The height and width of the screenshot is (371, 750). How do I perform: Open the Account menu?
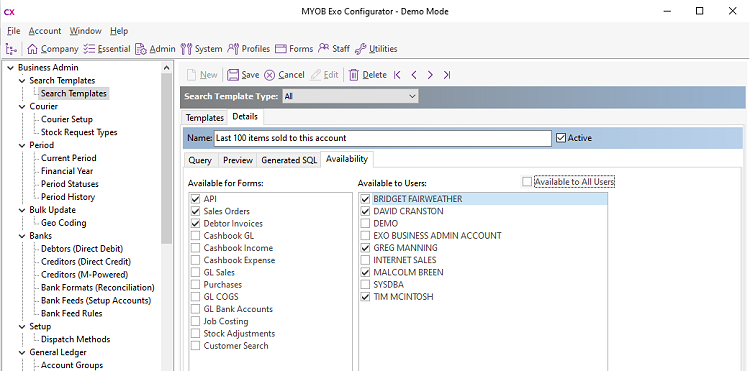coord(45,31)
